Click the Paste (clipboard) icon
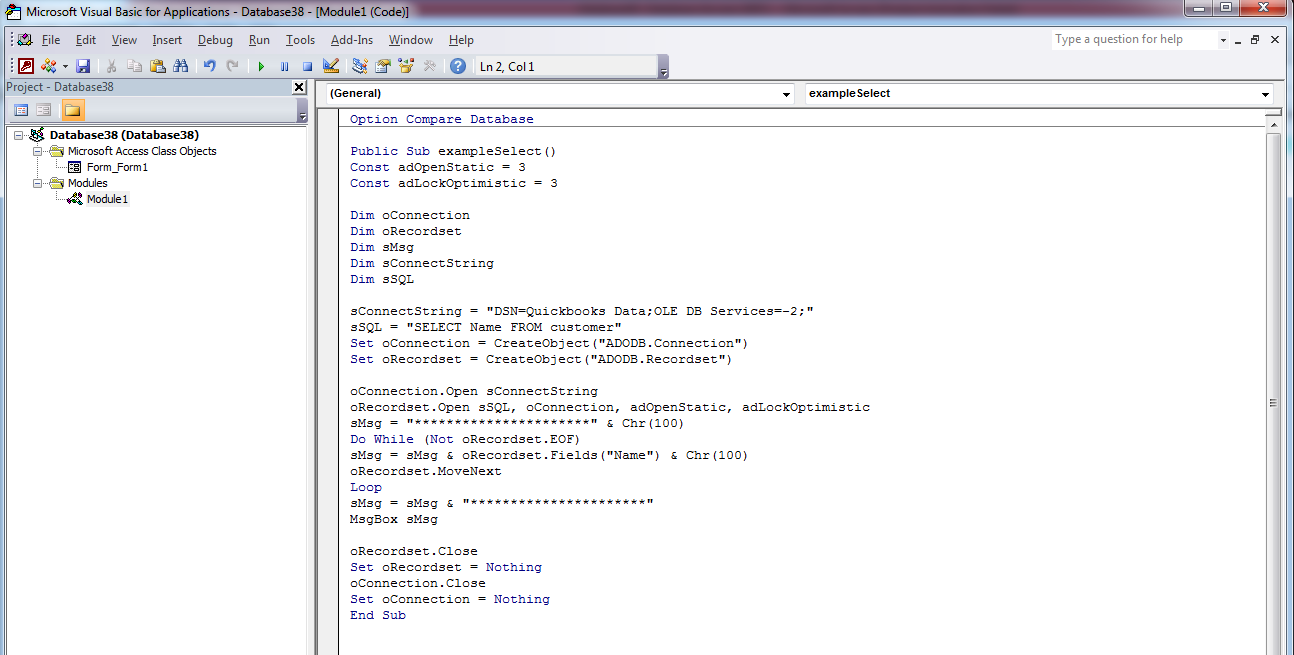This screenshot has width=1294, height=655. coord(158,66)
